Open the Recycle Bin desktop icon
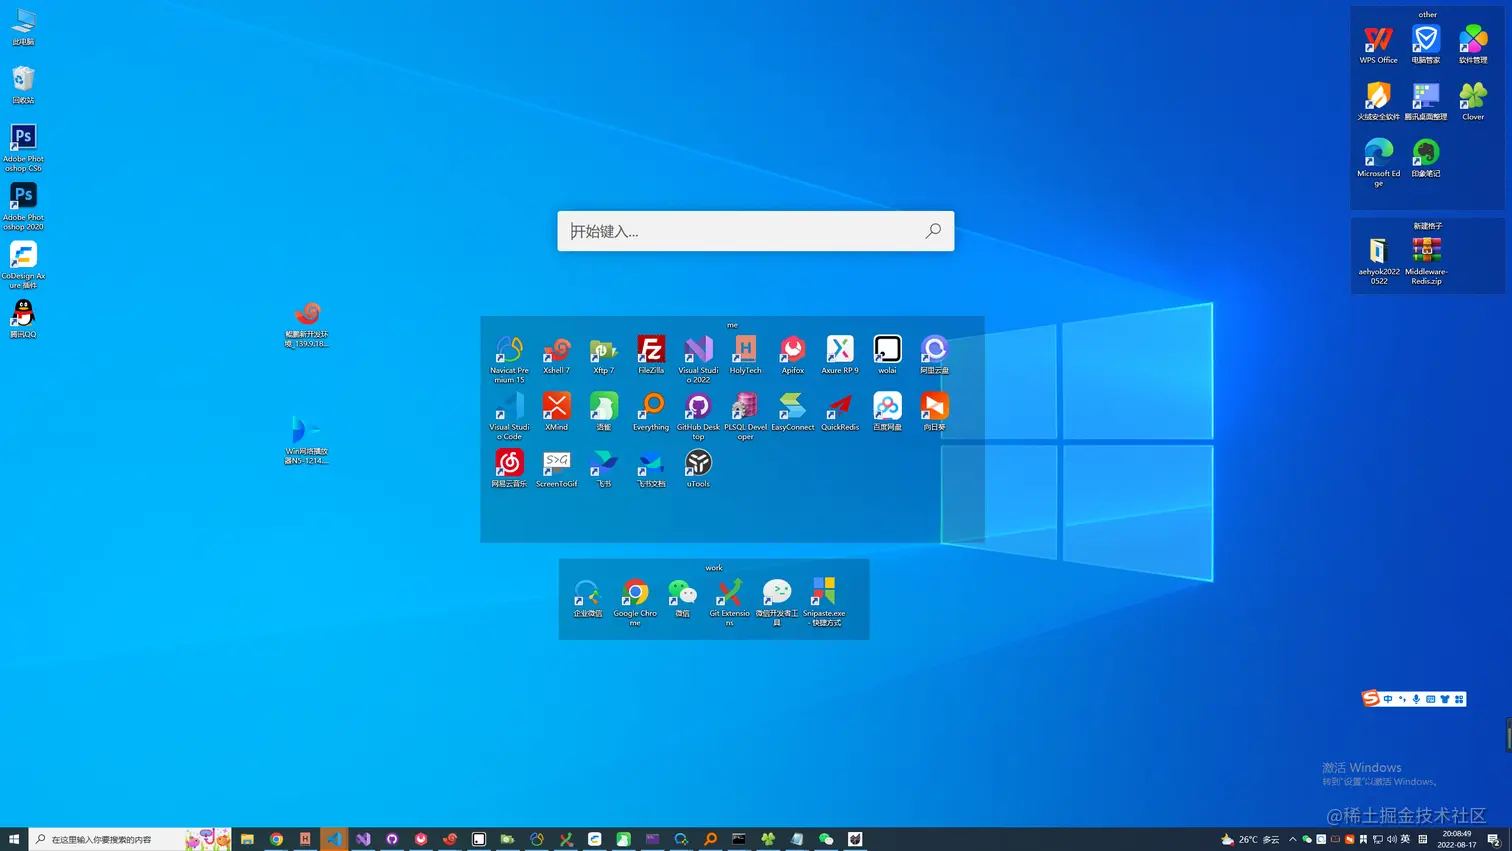Viewport: 1512px width, 851px height. pos(23,84)
